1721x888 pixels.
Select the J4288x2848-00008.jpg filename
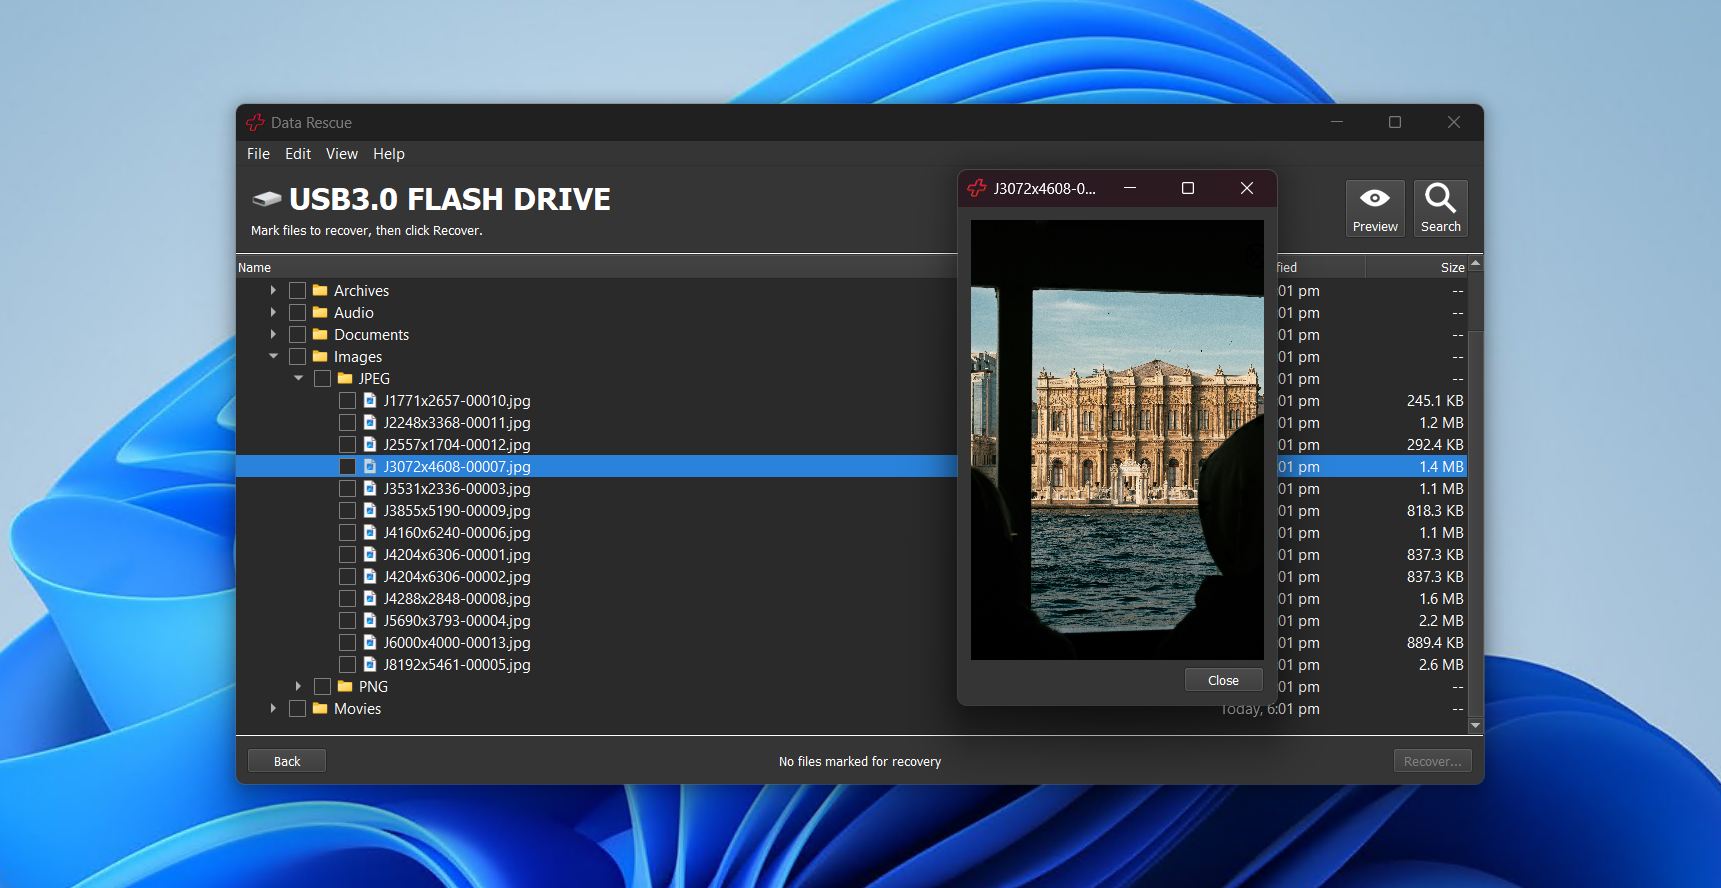tap(457, 598)
